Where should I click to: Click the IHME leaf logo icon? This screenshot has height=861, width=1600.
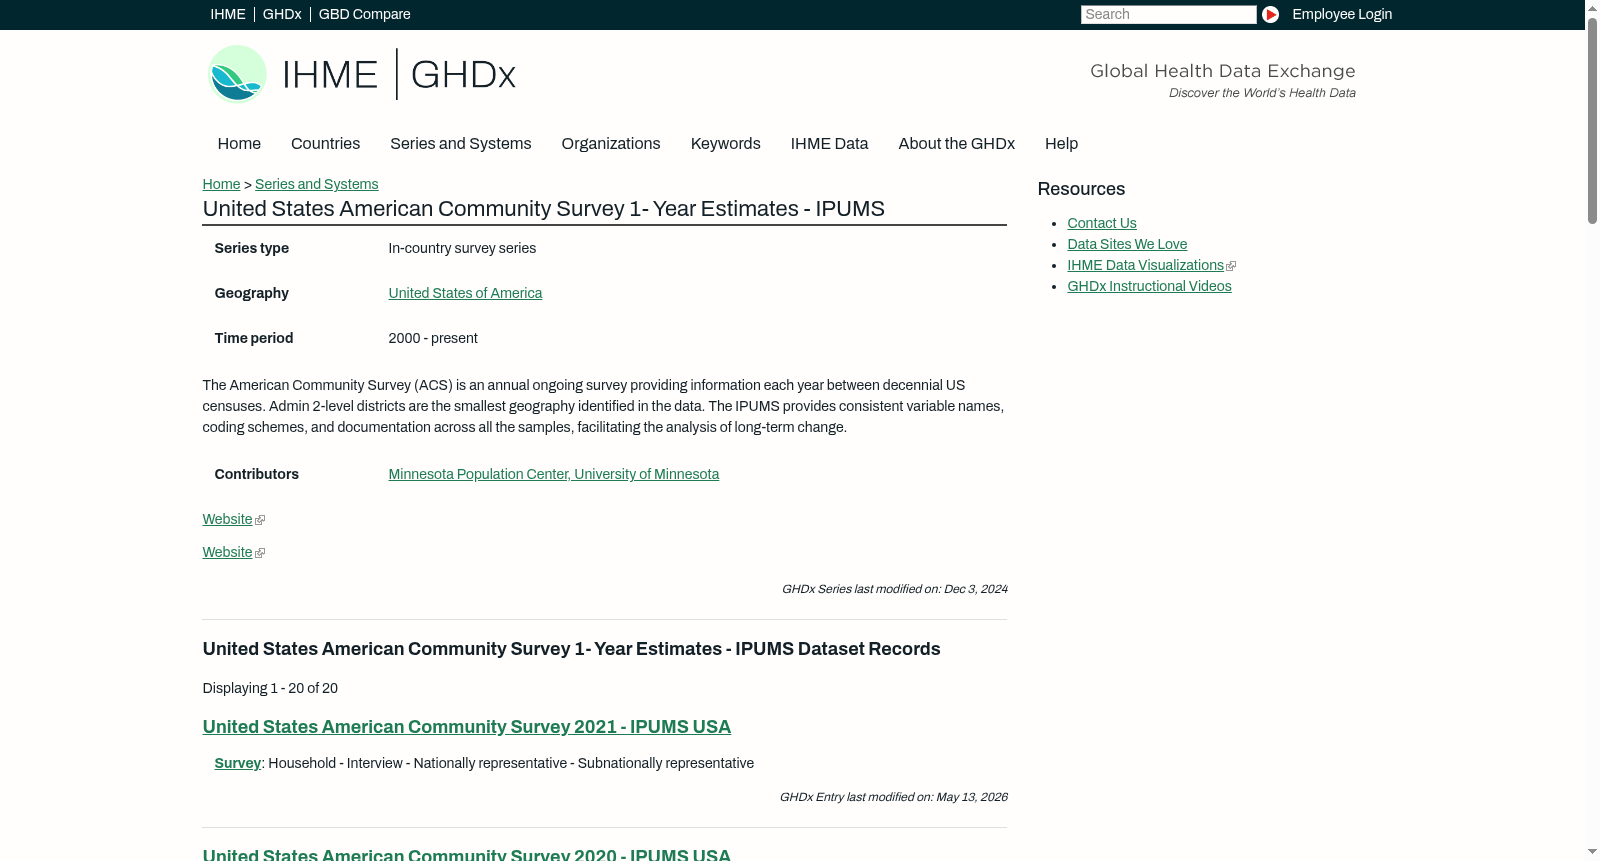click(237, 74)
